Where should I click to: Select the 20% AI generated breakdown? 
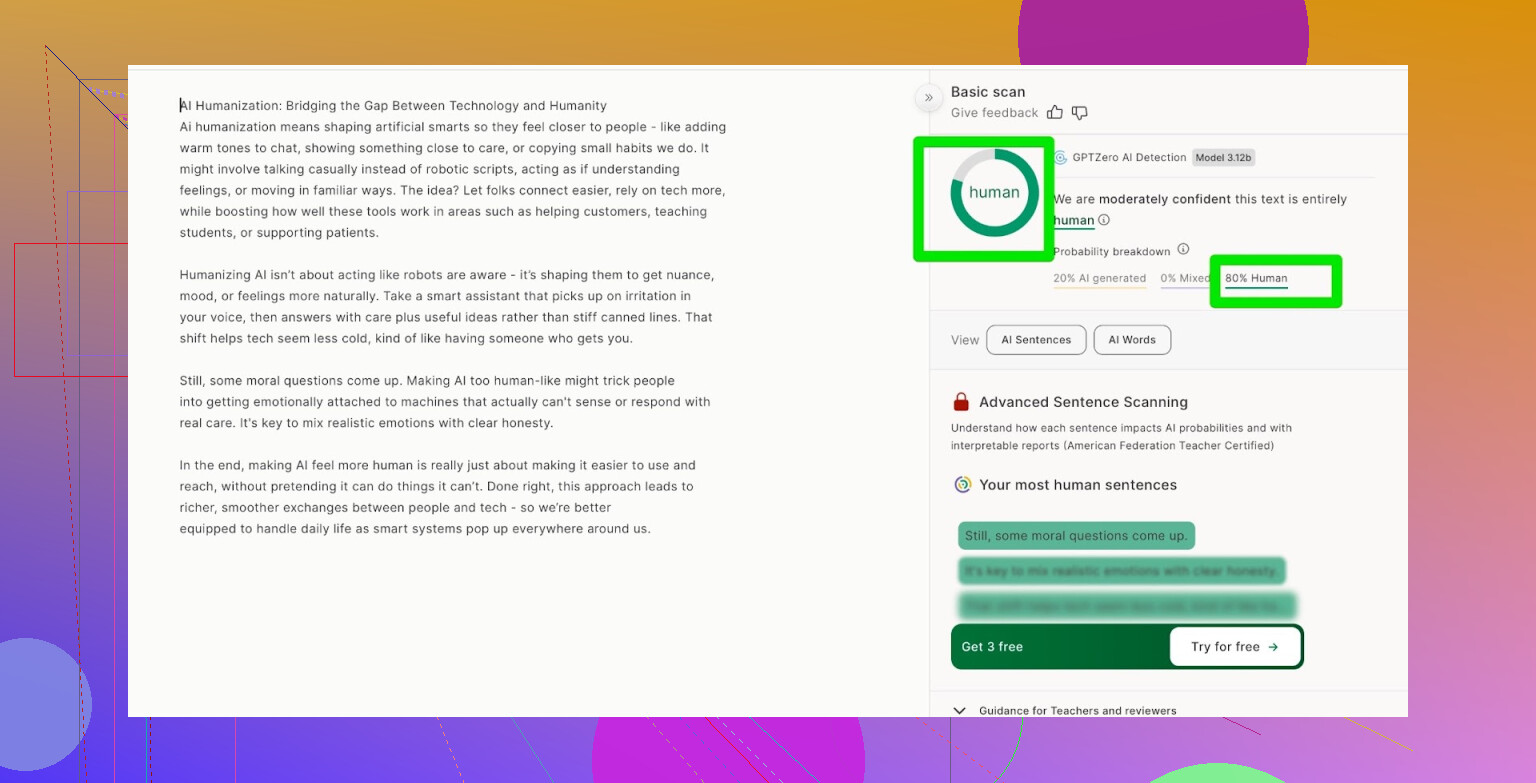[1099, 279]
